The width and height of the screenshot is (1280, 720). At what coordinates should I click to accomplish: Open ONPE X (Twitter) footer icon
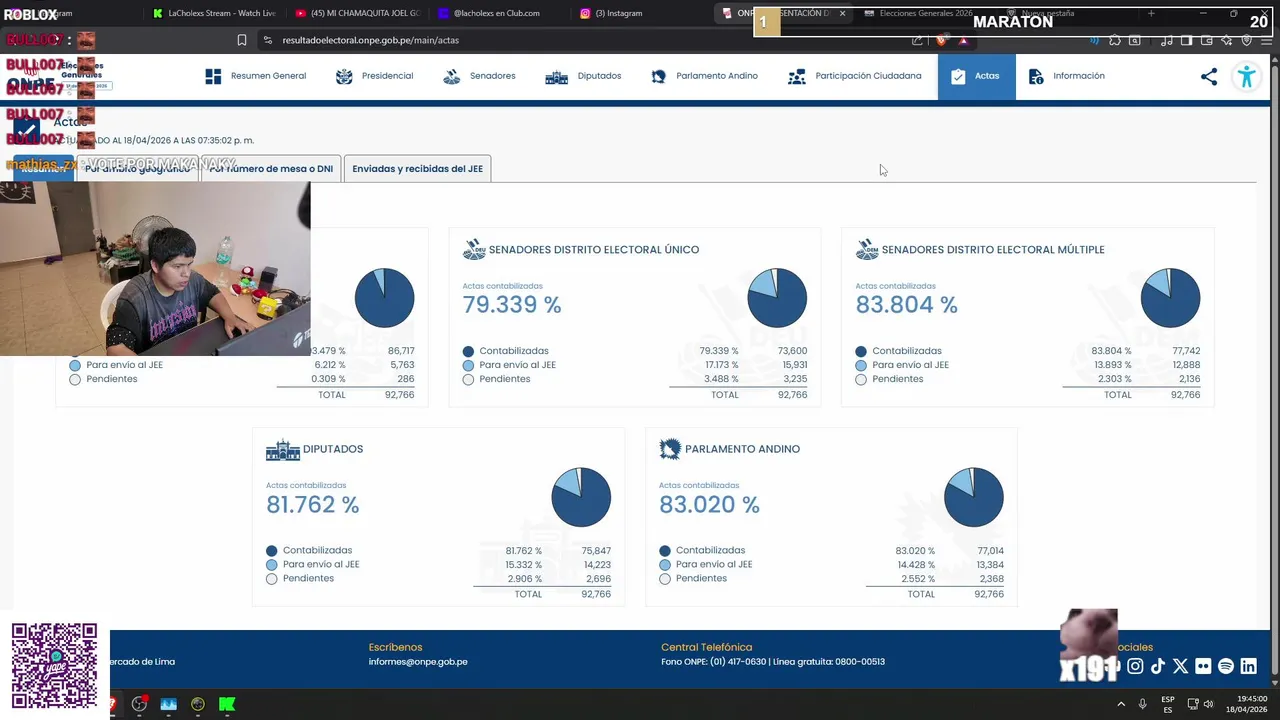[x=1180, y=666]
